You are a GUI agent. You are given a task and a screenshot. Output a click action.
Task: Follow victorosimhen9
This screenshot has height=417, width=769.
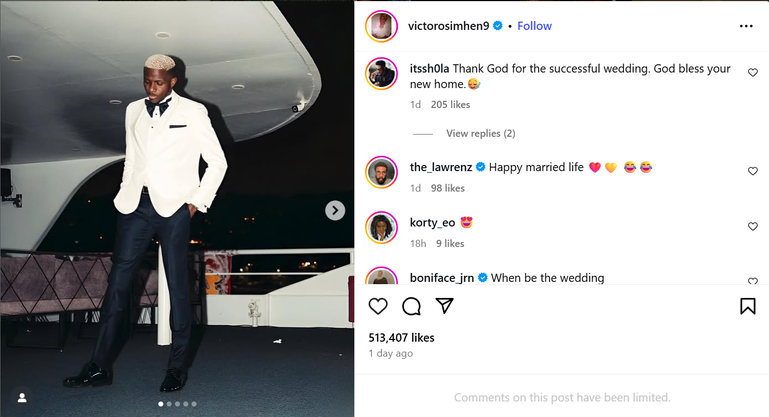(534, 26)
